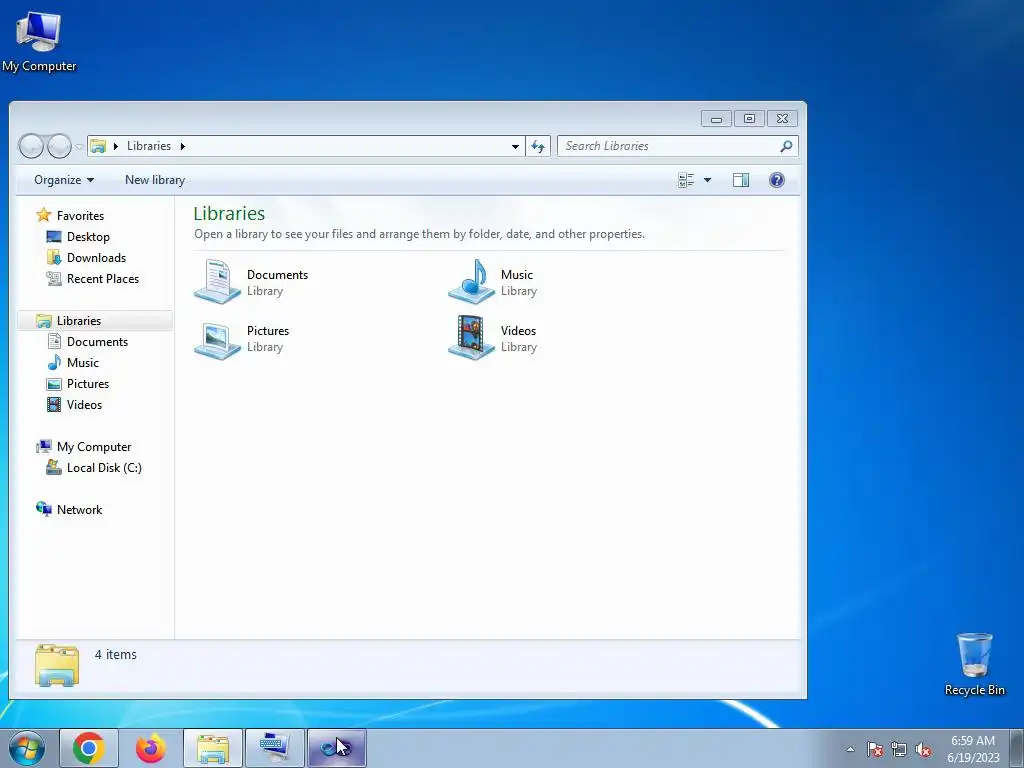This screenshot has height=768, width=1024.
Task: Select the Local Disk (C:) drive icon
Action: 54,468
